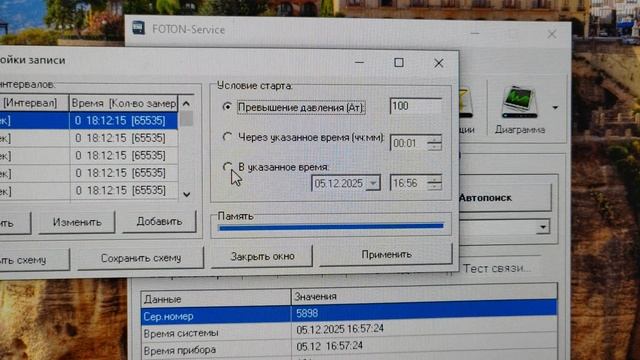Click the Автопоиск button in FOTON-Service
Viewport: 640px width, 360px height.
505,198
